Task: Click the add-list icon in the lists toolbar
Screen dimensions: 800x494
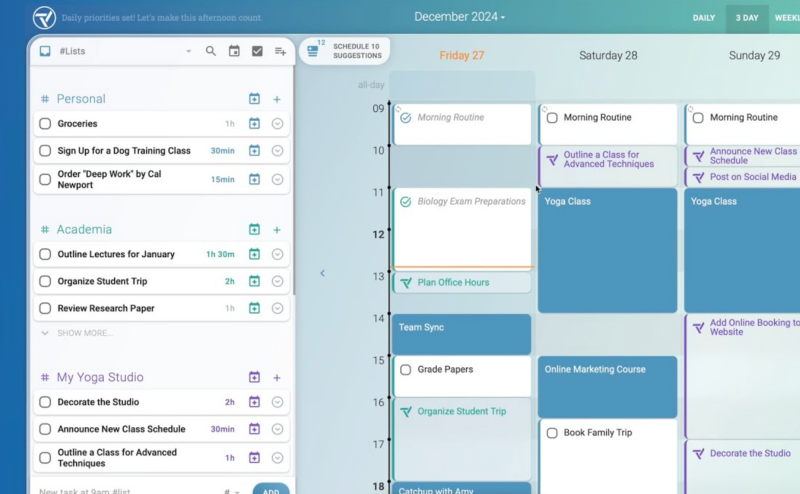Action: click(x=280, y=51)
